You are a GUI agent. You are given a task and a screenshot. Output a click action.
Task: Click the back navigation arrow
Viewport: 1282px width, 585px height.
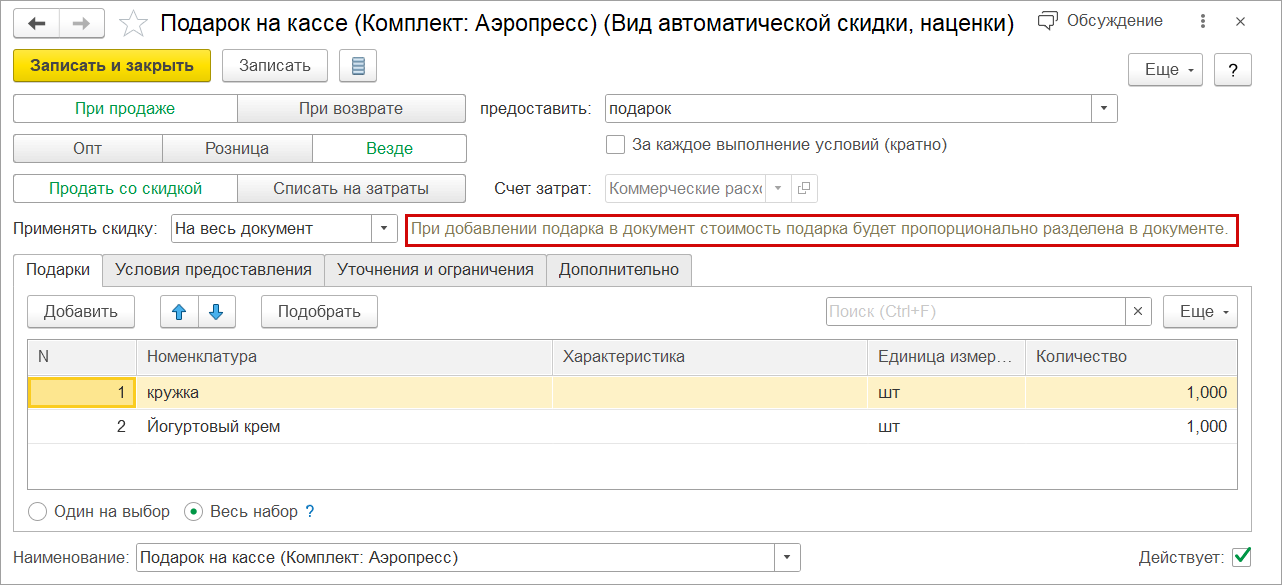click(37, 22)
